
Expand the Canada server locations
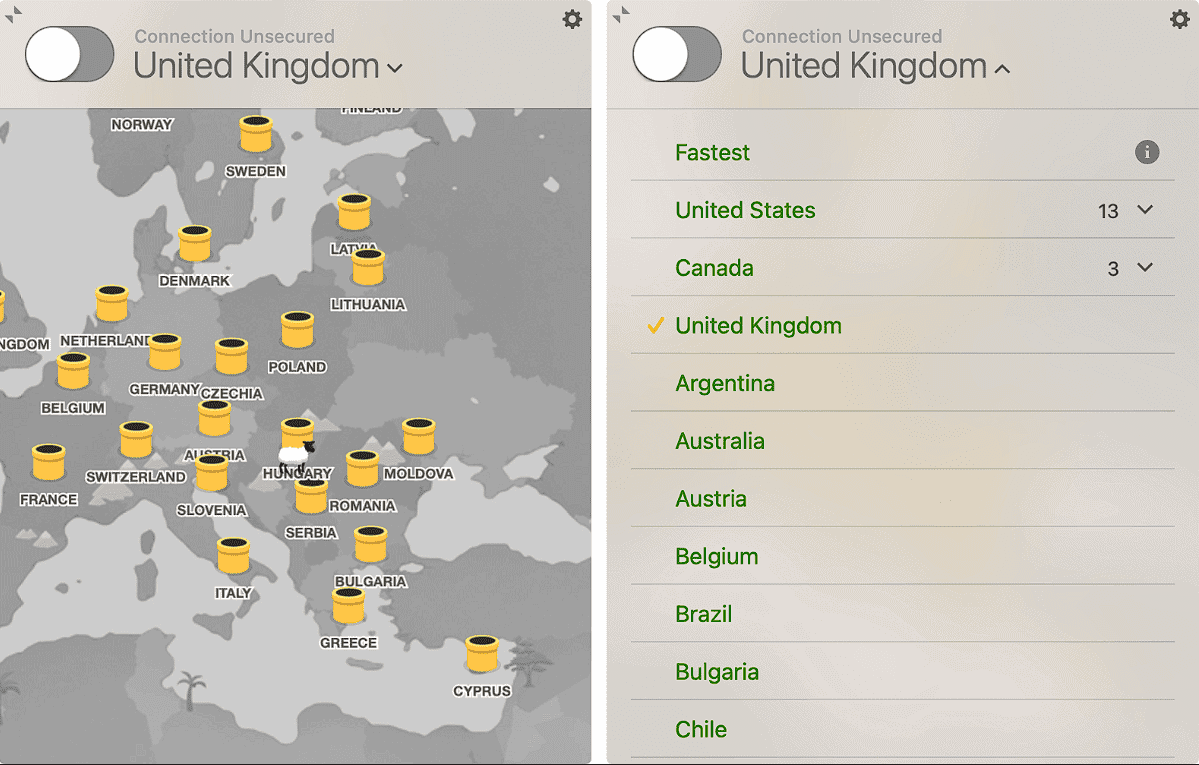point(1146,268)
